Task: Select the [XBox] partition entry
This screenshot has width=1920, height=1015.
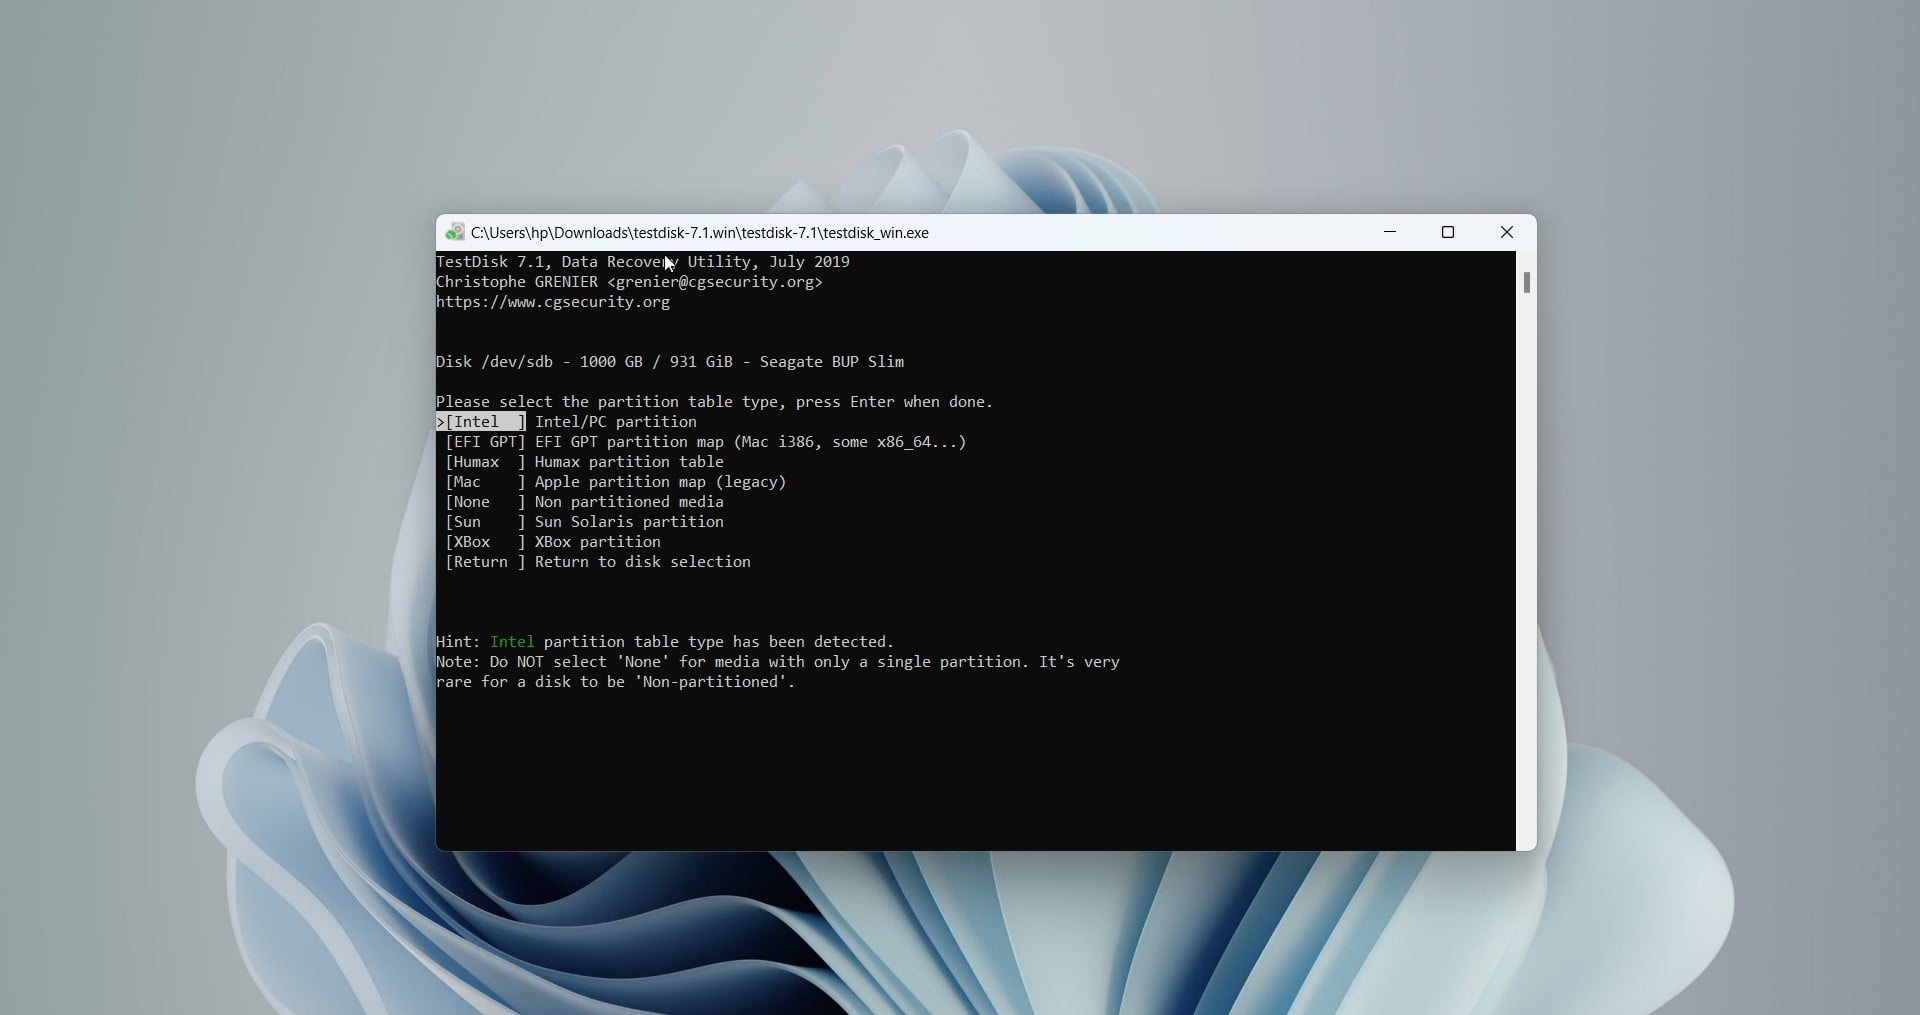Action: [485, 542]
